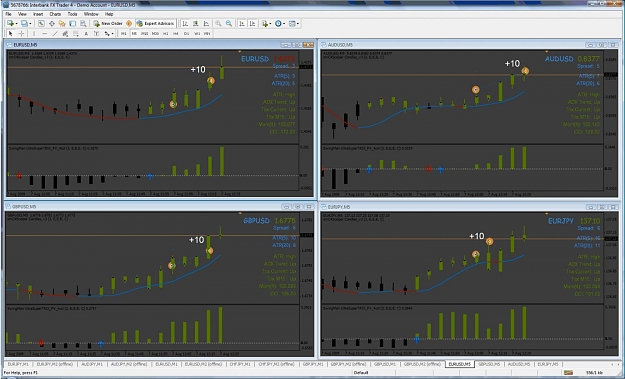The image size is (625, 379).
Task: Select the Text Label tool
Action: pyautogui.click(x=96, y=33)
